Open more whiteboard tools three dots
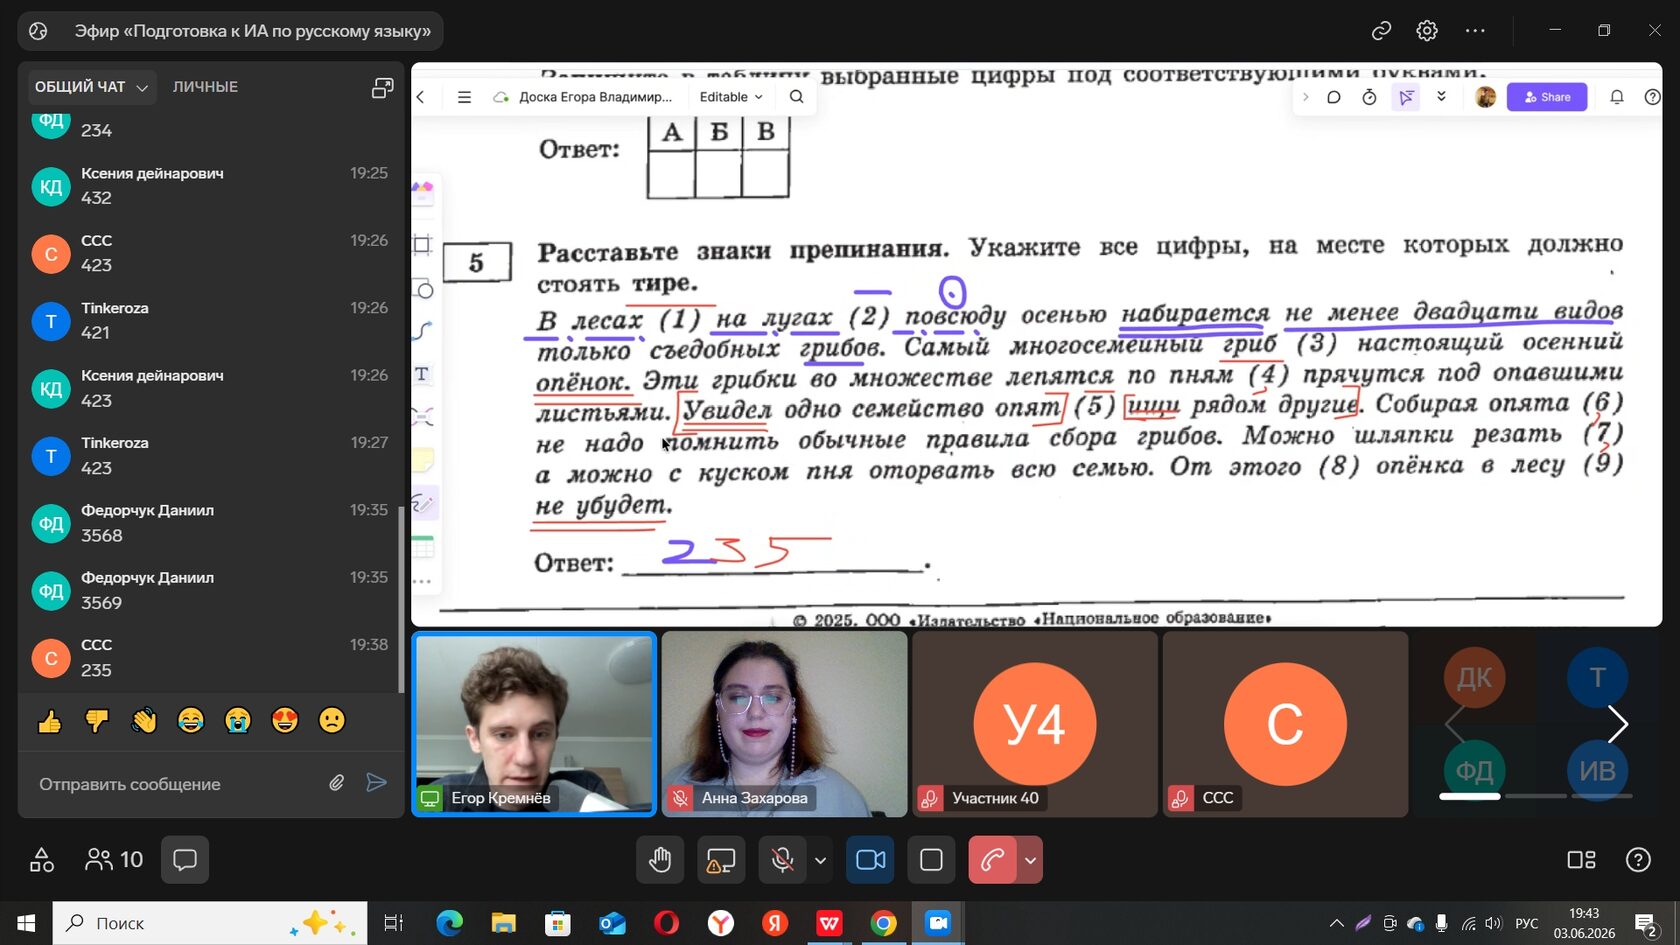1680x945 pixels. coord(423,581)
